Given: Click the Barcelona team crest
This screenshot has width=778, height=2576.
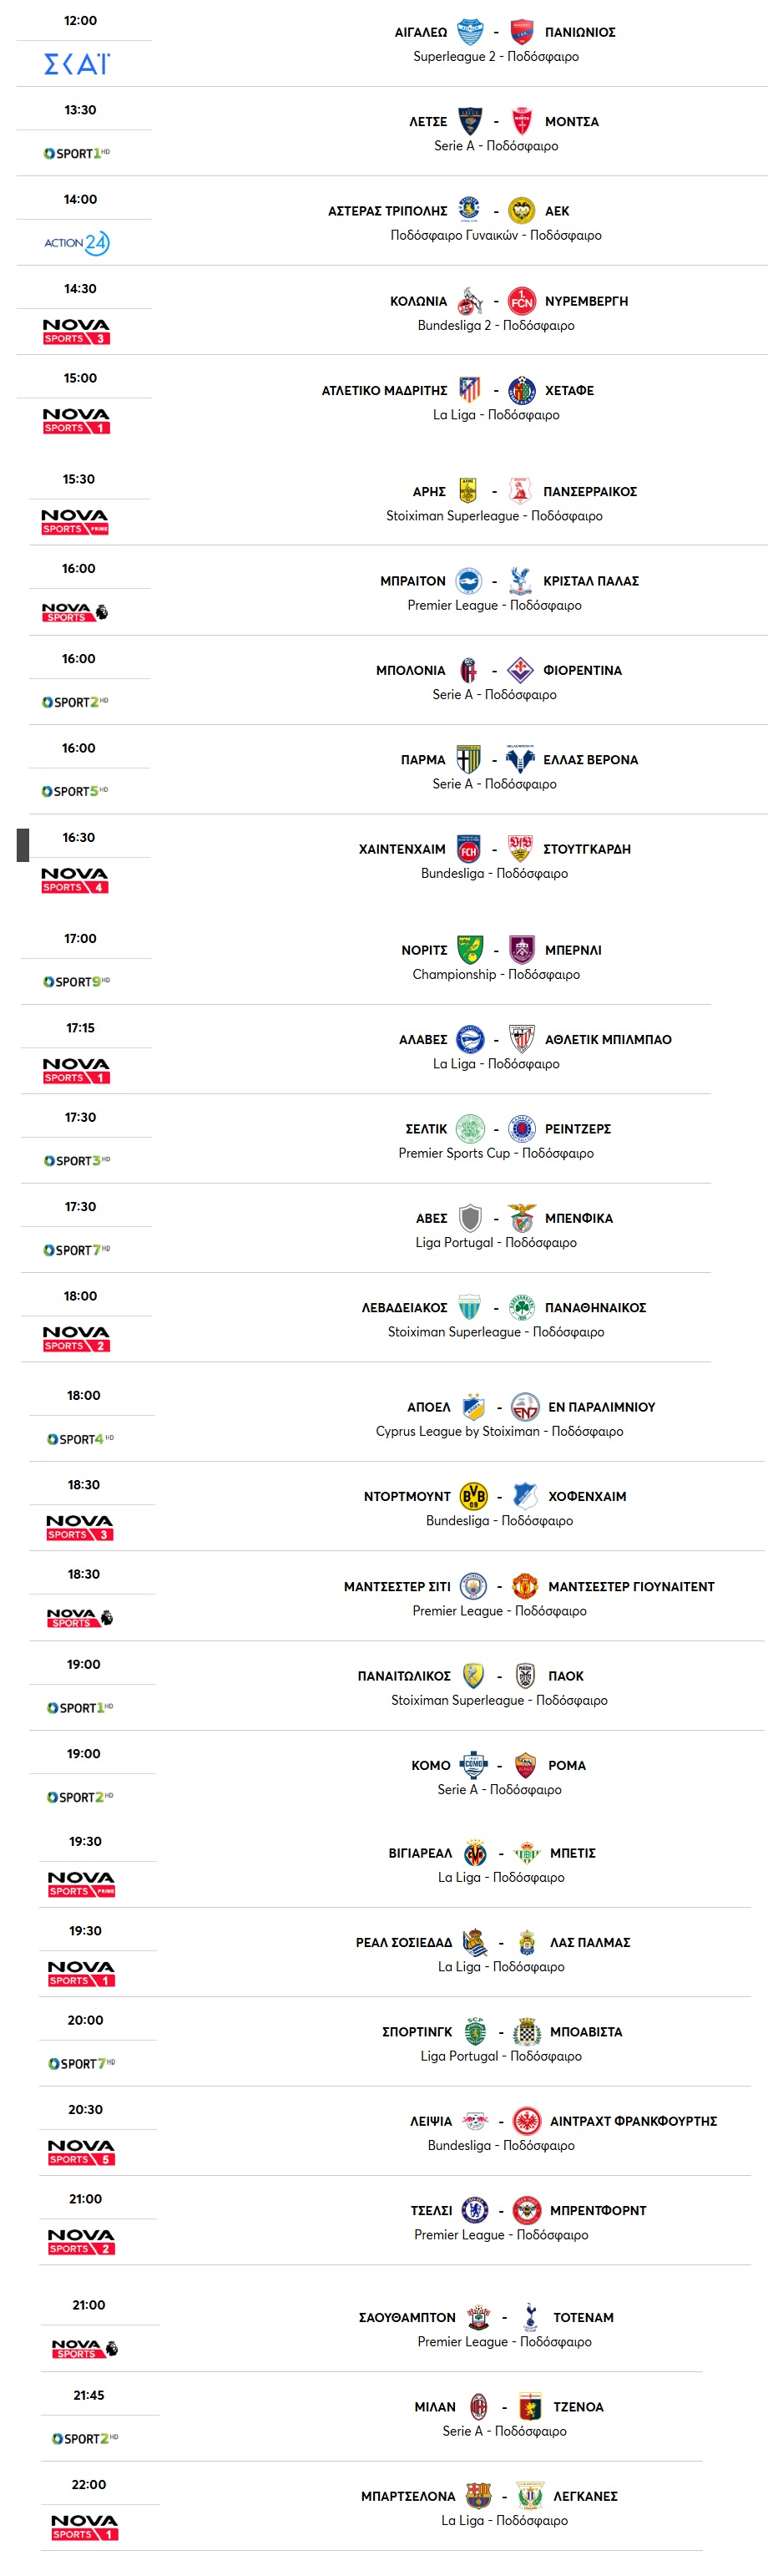Looking at the screenshot, I should click(x=479, y=2496).
